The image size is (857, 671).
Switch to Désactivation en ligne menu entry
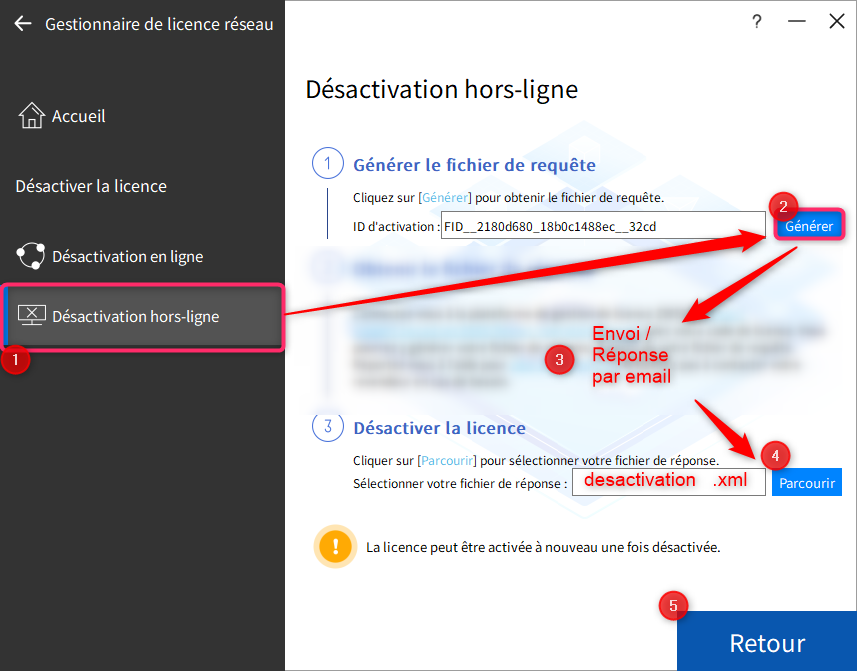click(x=127, y=256)
